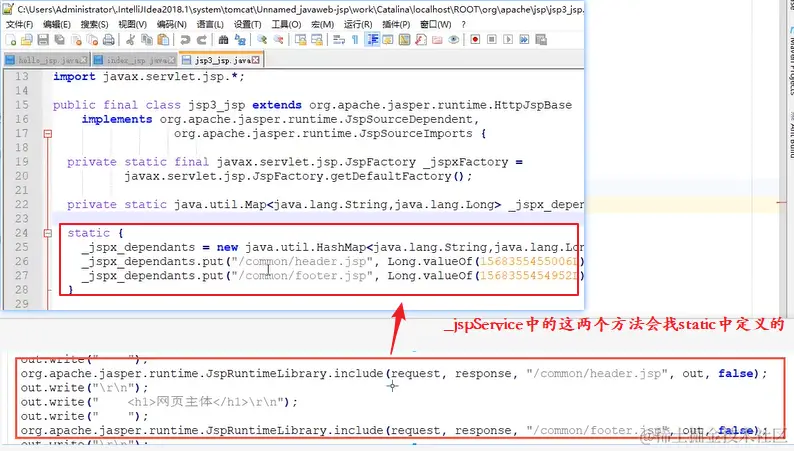Click the Stop Recording macro icon
Viewport: 794px width, 451px height.
[491, 39]
